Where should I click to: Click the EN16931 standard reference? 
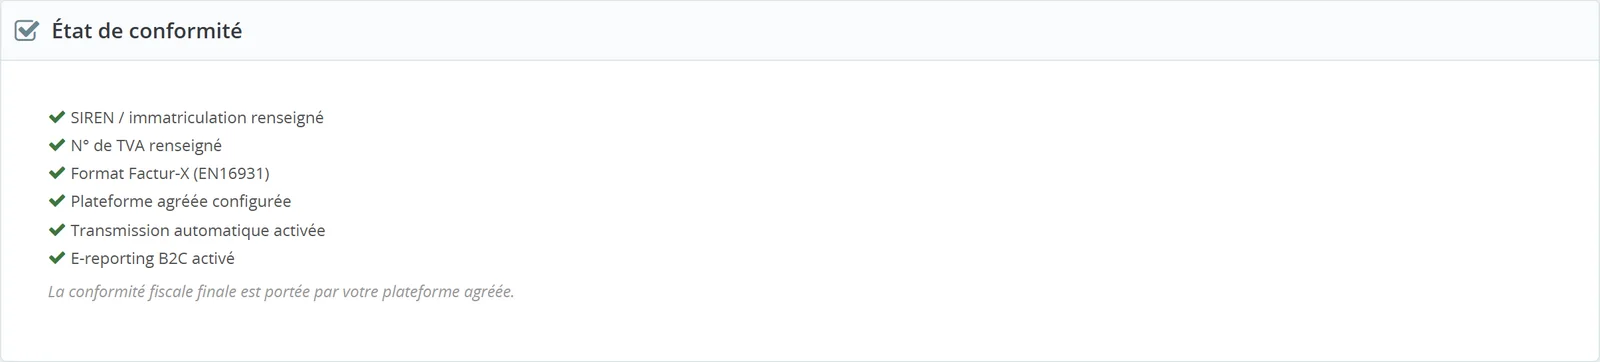(232, 174)
